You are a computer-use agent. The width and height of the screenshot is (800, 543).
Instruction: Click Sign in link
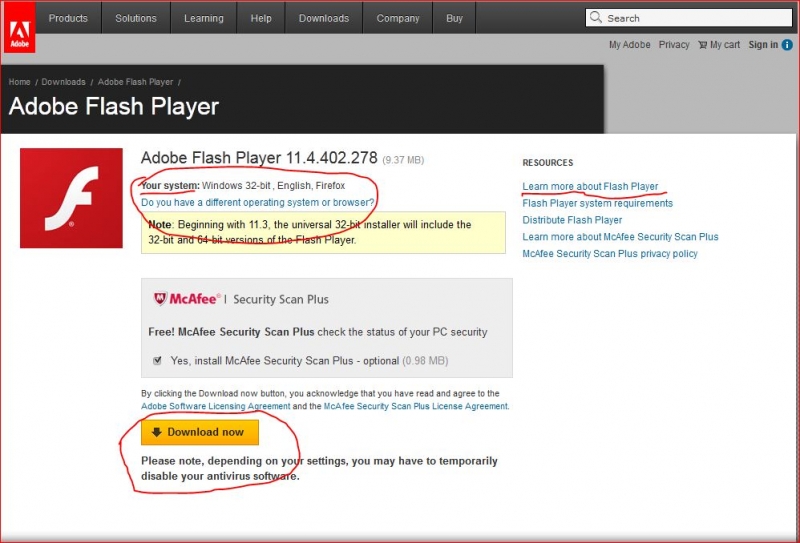pos(762,45)
